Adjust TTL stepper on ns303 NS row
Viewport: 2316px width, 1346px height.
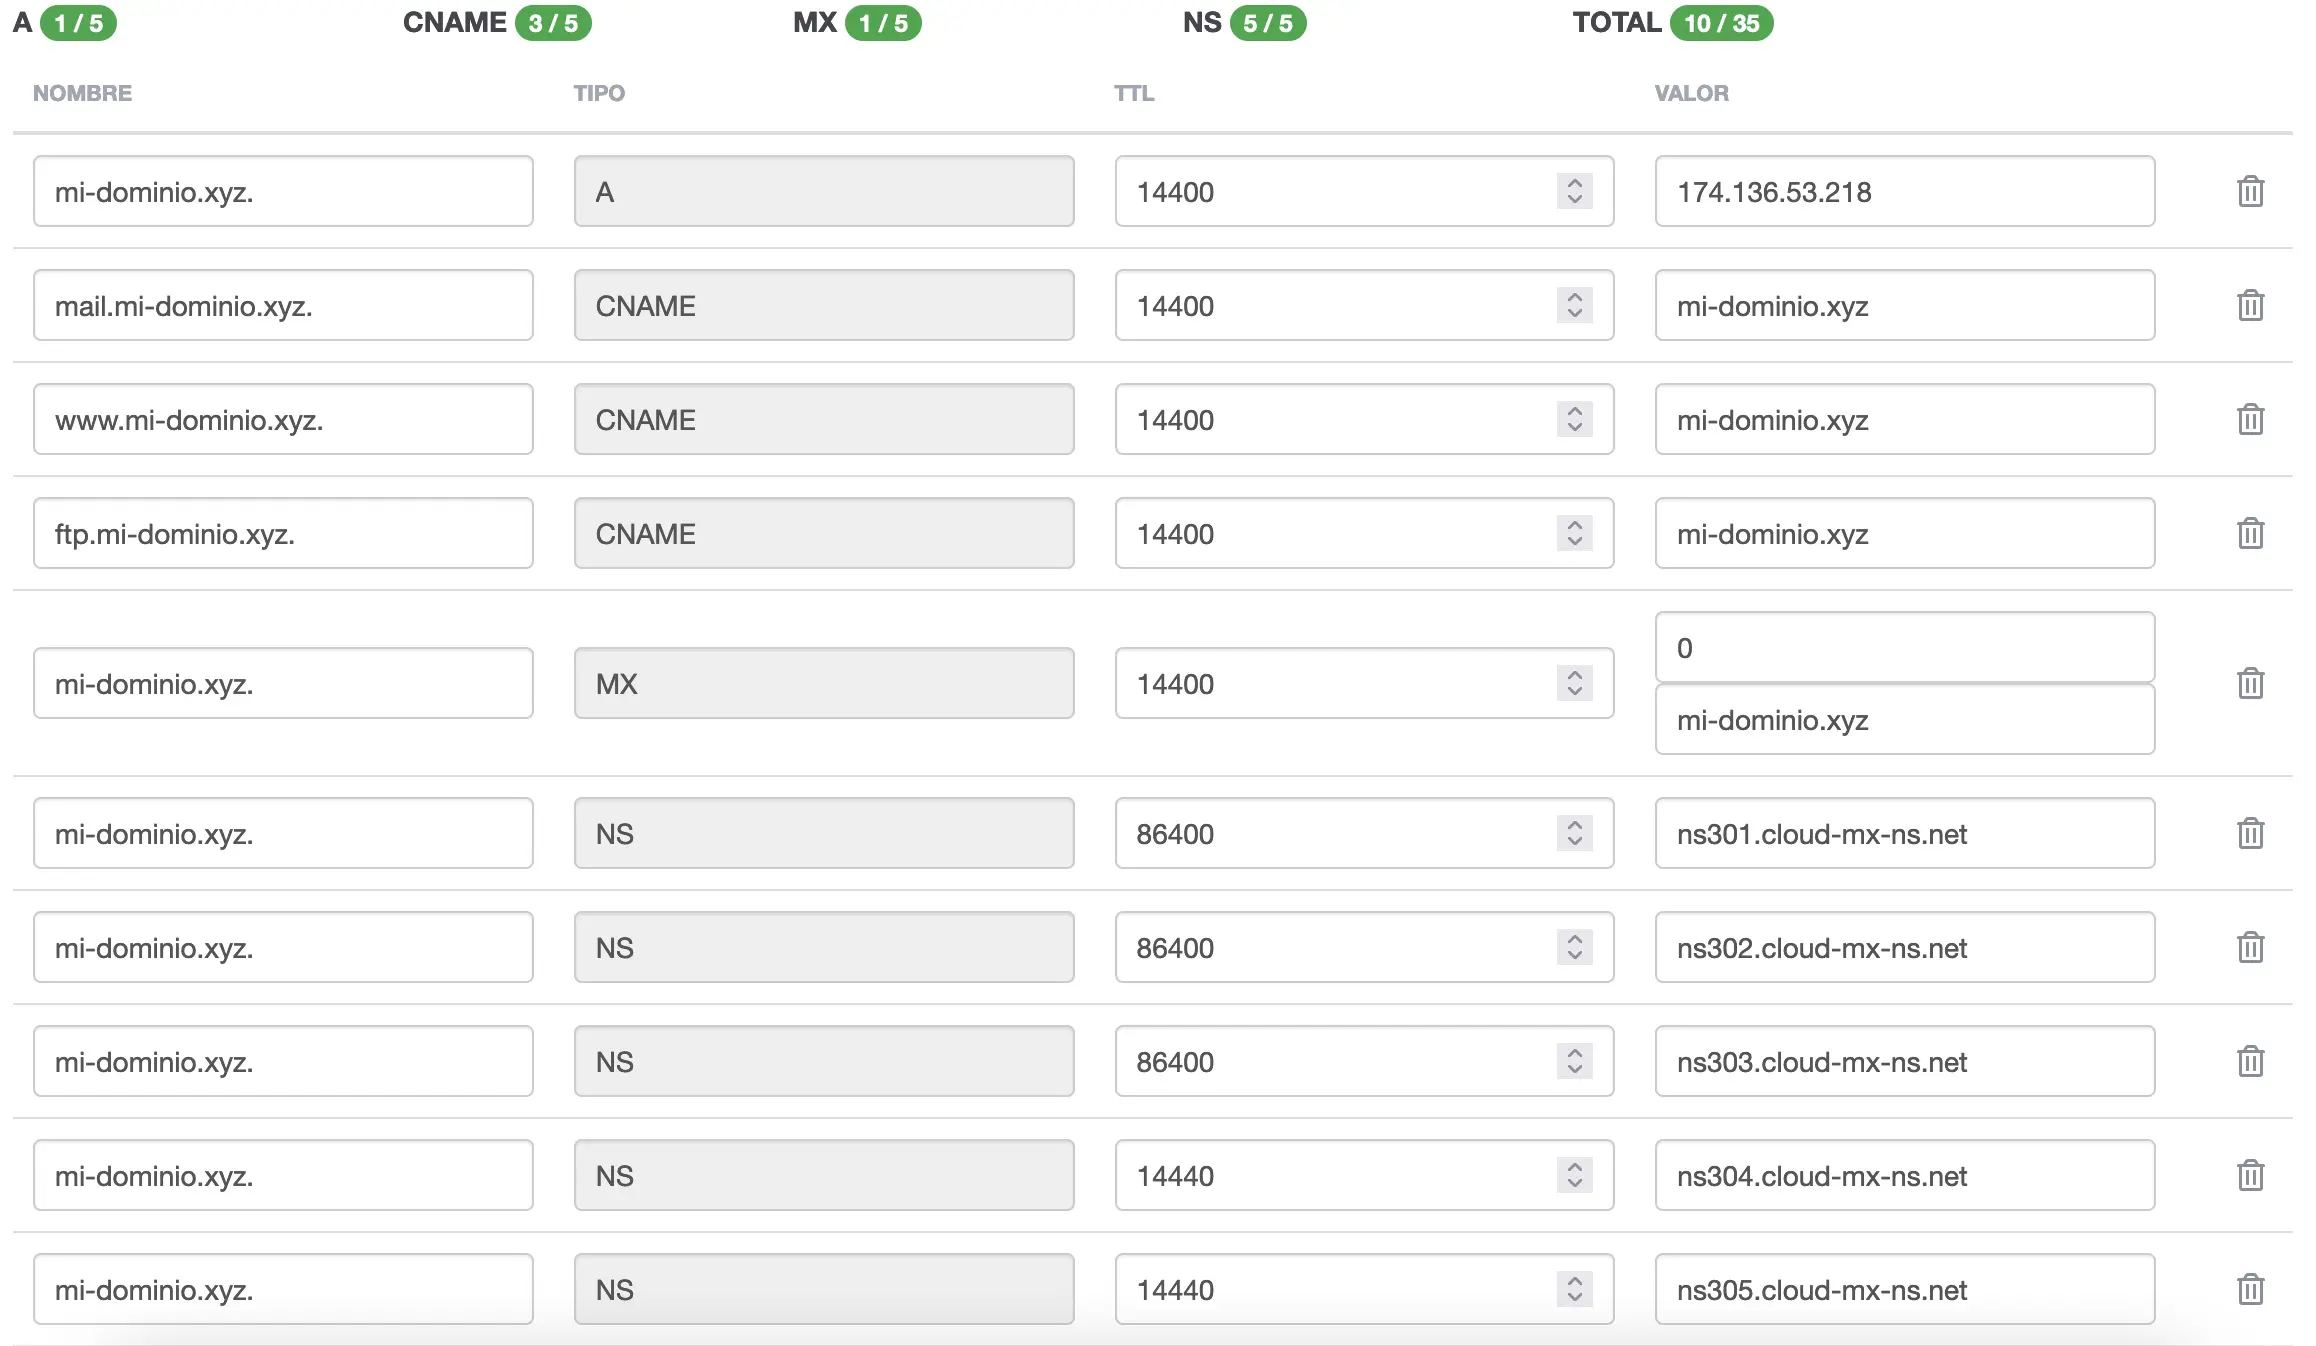(1574, 1061)
